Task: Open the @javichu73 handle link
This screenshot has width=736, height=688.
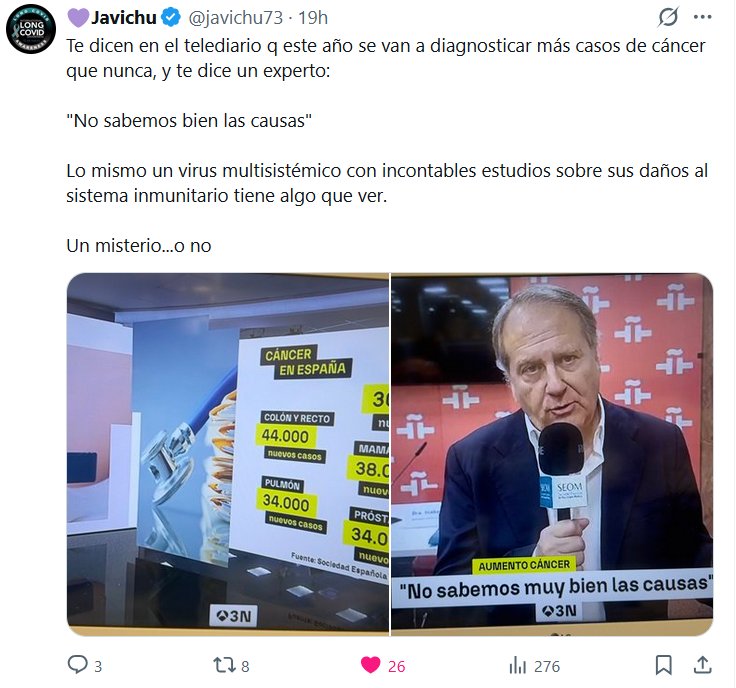Action: pos(236,18)
